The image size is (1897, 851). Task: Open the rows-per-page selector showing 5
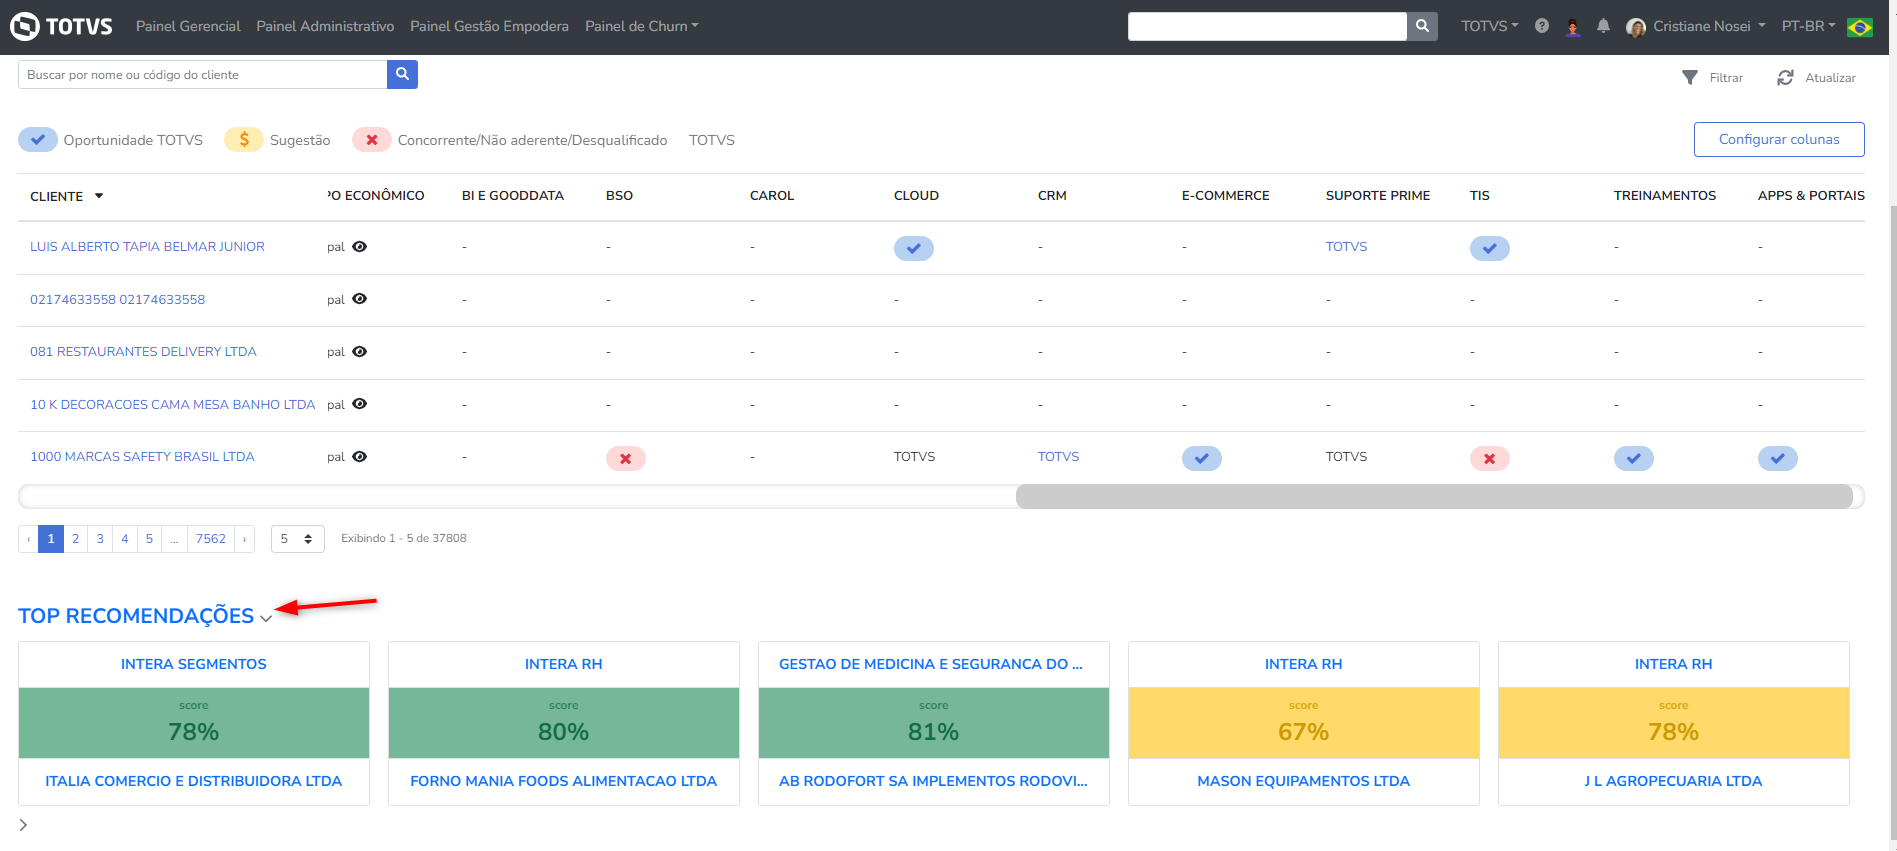298,539
